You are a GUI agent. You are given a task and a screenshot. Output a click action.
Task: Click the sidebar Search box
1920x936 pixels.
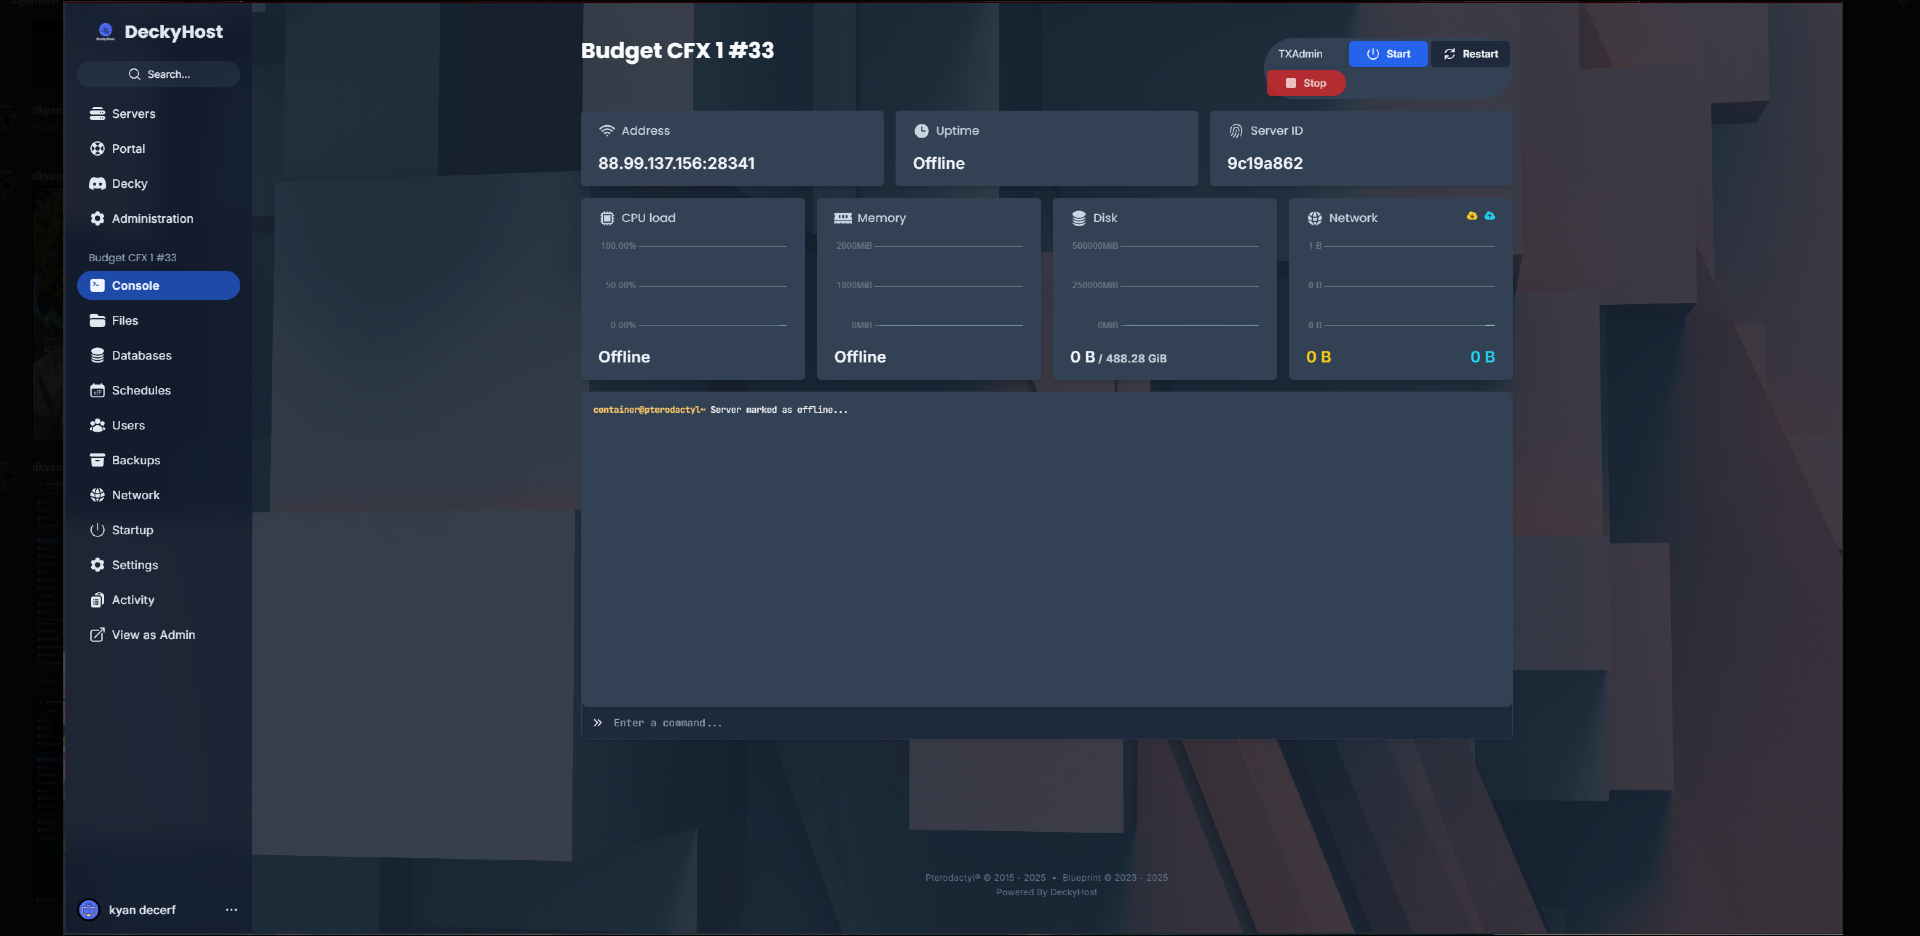158,74
